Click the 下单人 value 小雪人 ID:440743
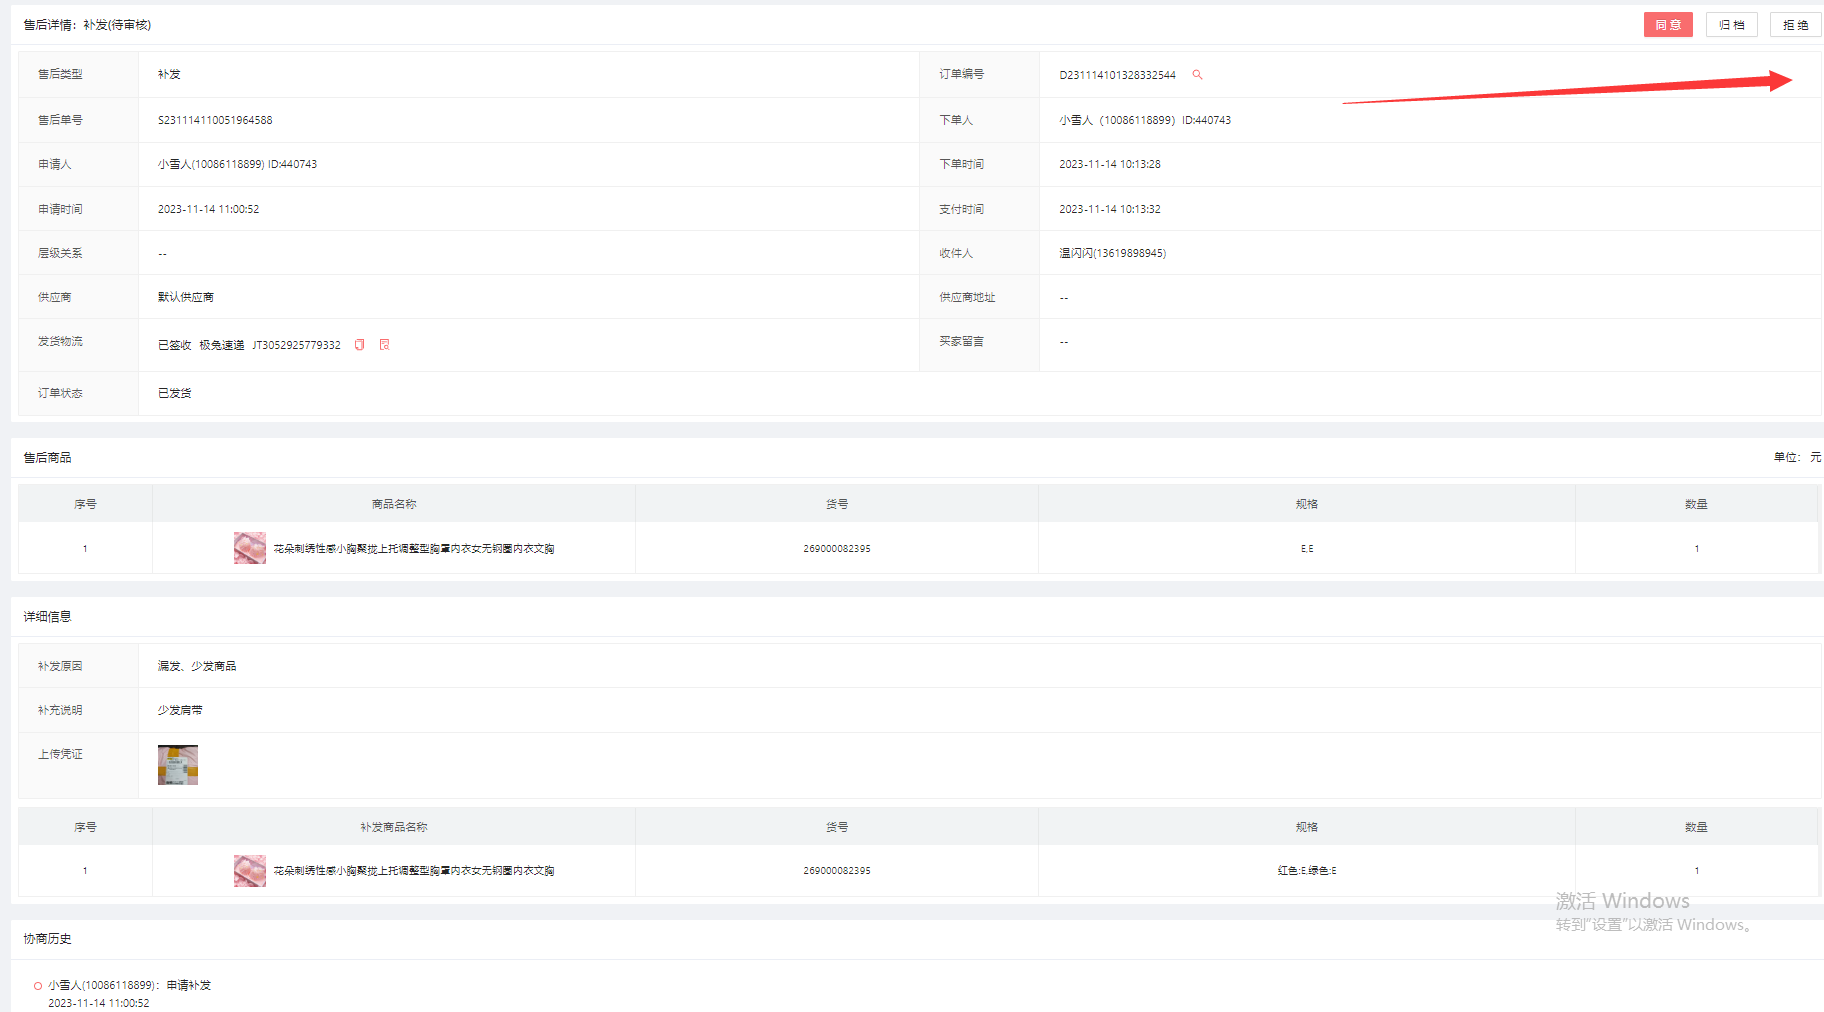The height and width of the screenshot is (1012, 1824). (1144, 120)
